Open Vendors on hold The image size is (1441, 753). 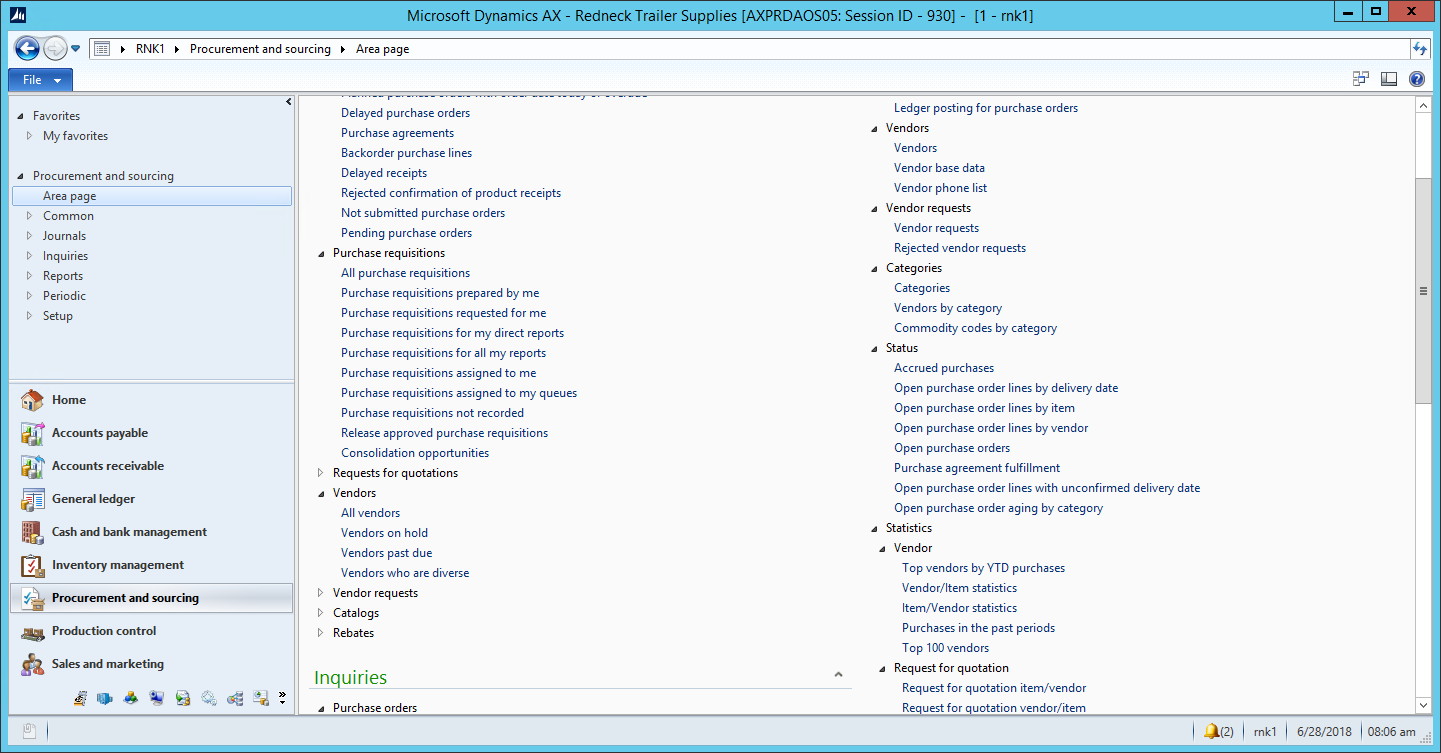[384, 533]
